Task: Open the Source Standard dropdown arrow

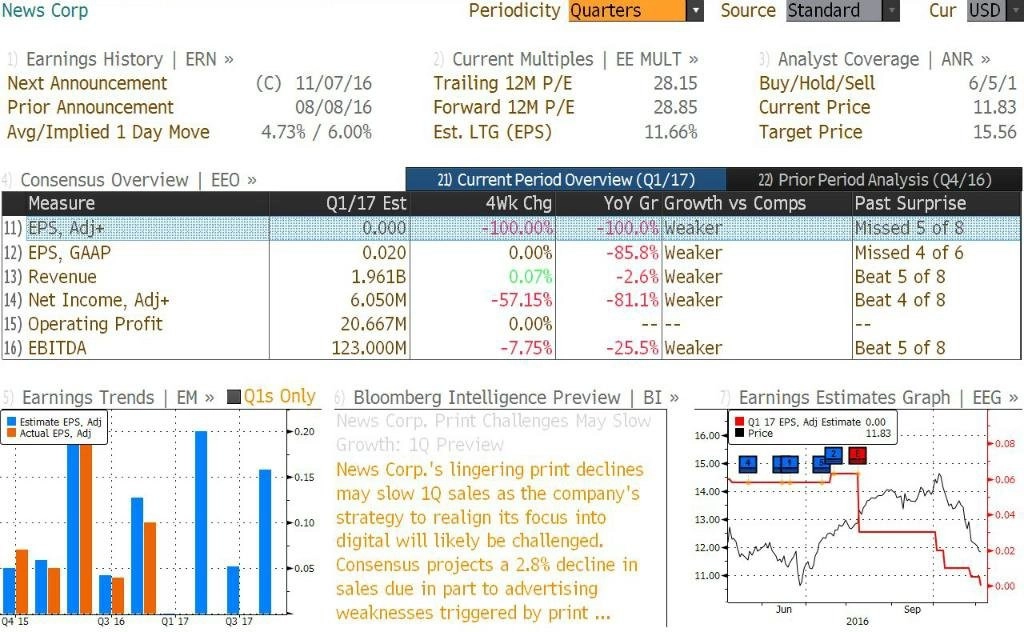Action: point(891,10)
